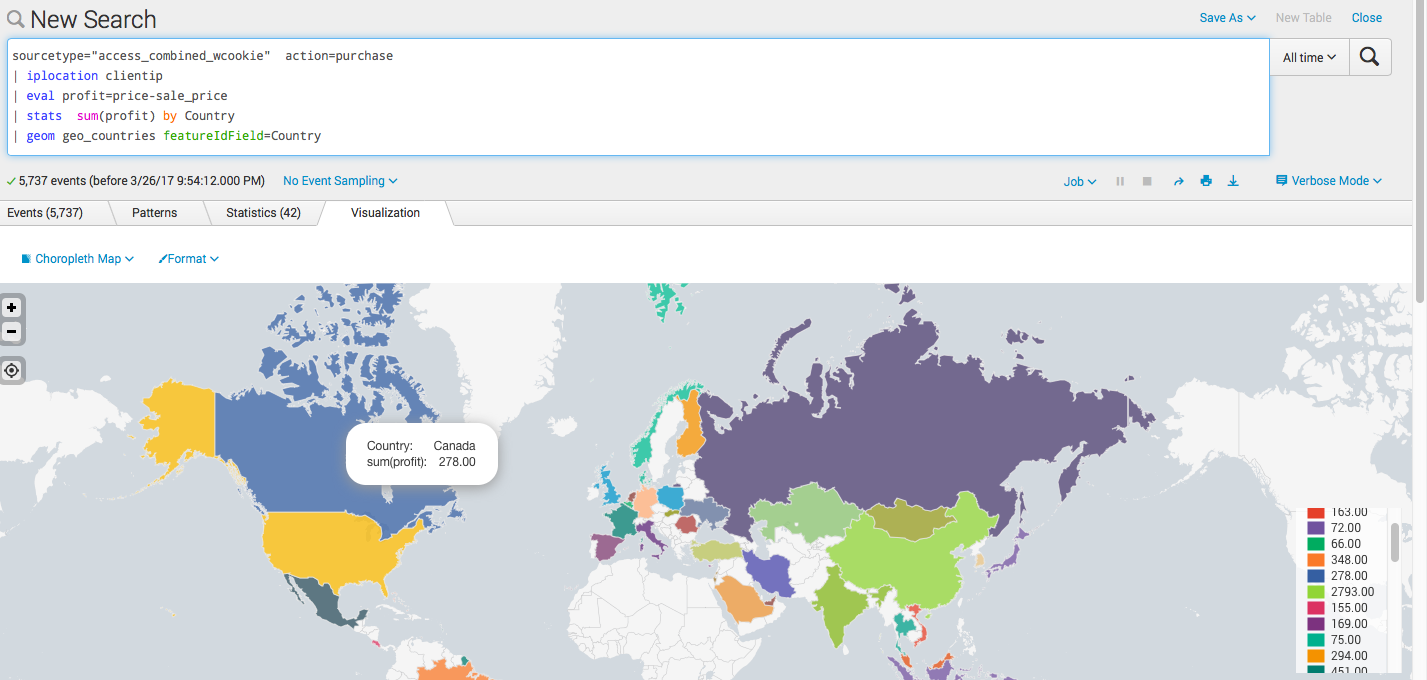Open the Choropleth Map visualization picker

(77, 258)
